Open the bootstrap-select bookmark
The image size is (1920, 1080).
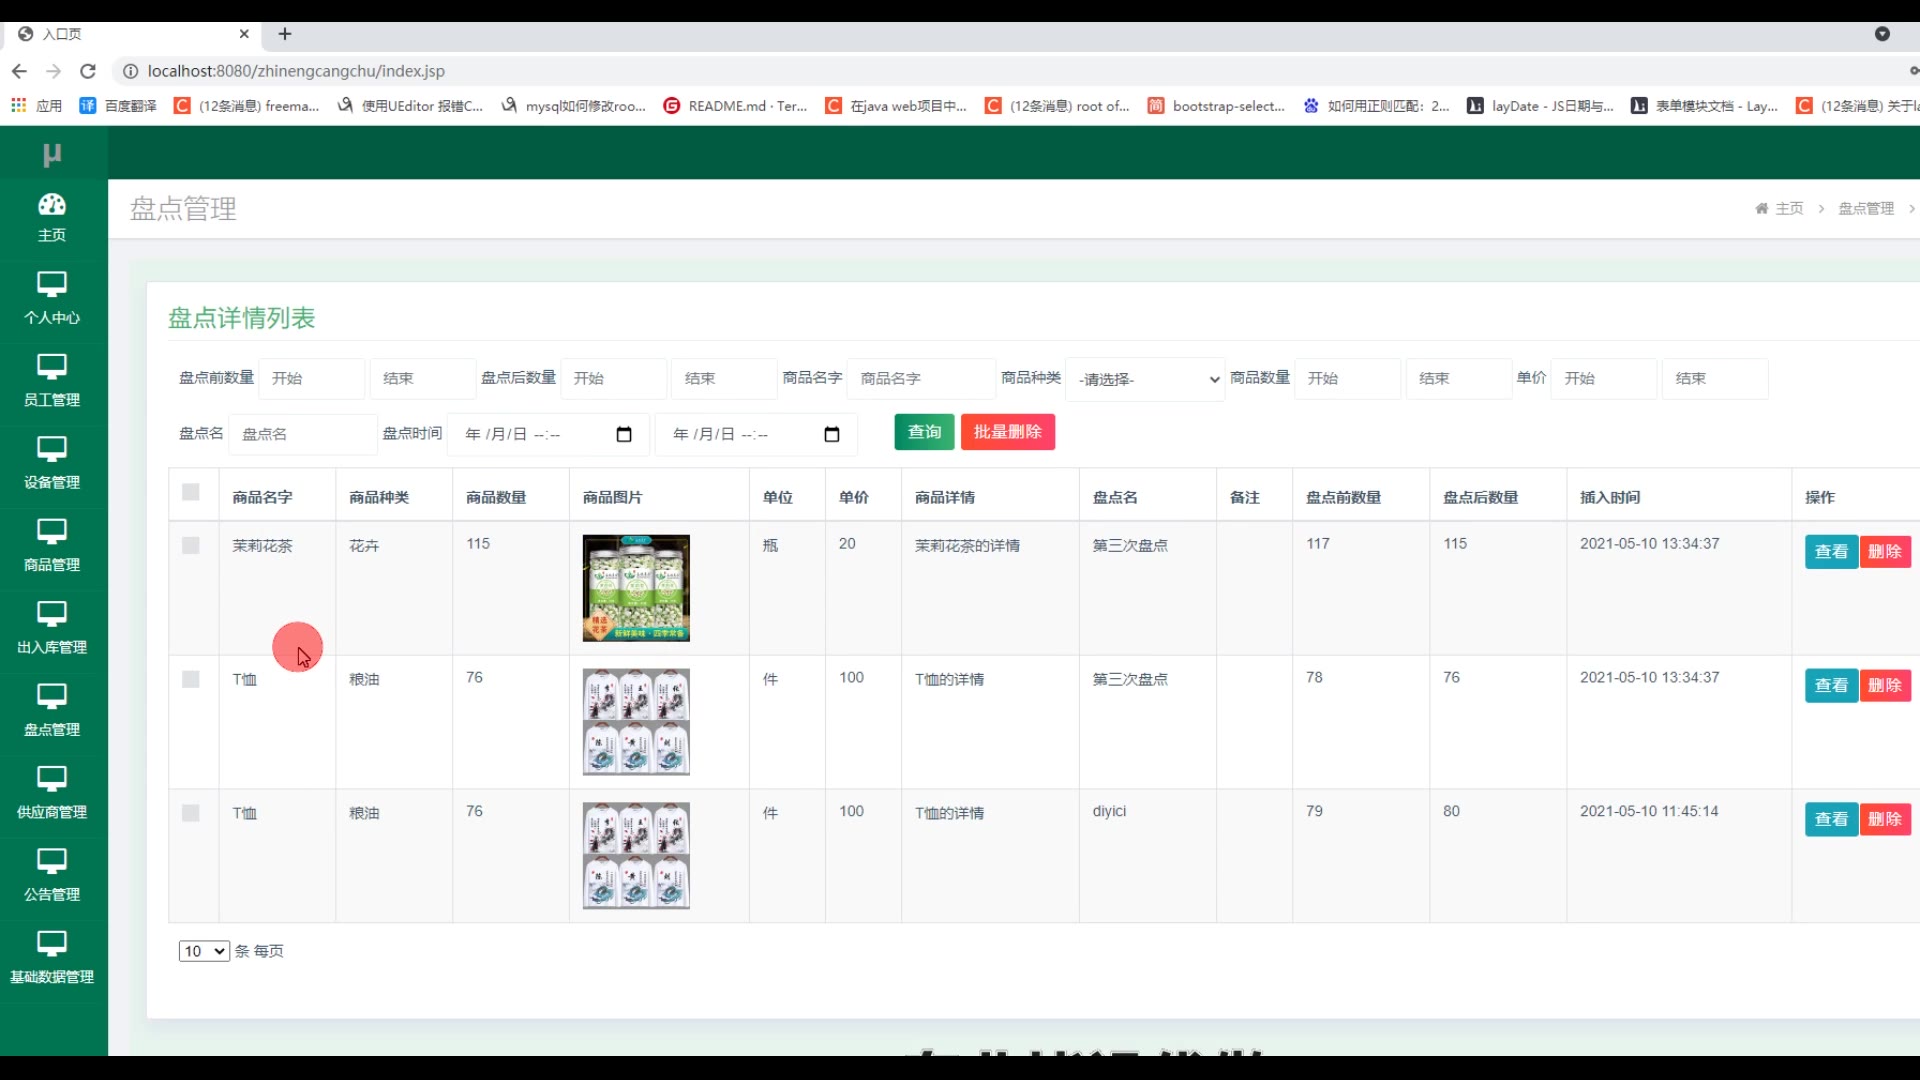pyautogui.click(x=1216, y=105)
